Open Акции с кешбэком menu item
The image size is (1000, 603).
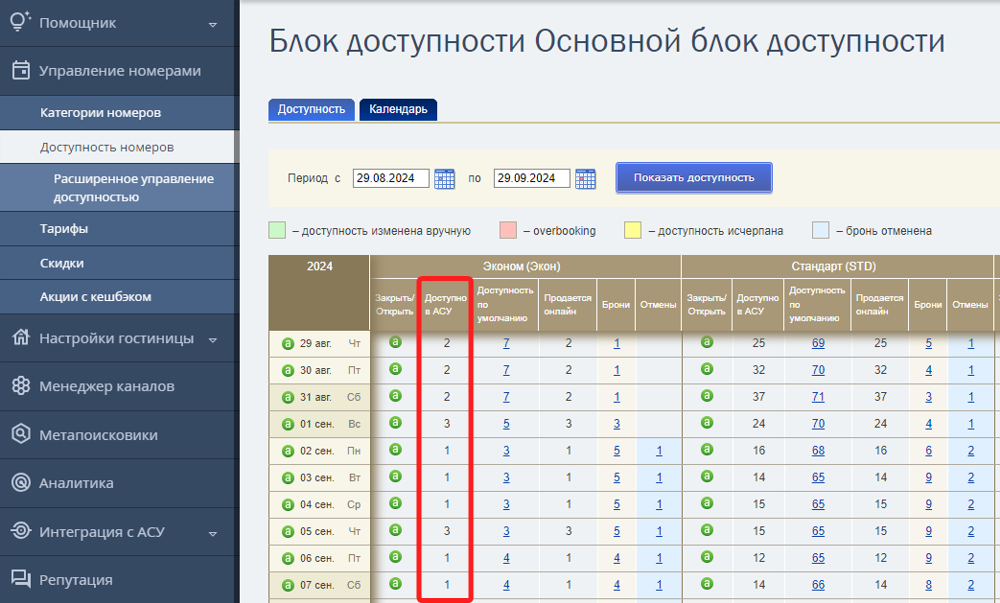tap(118, 297)
